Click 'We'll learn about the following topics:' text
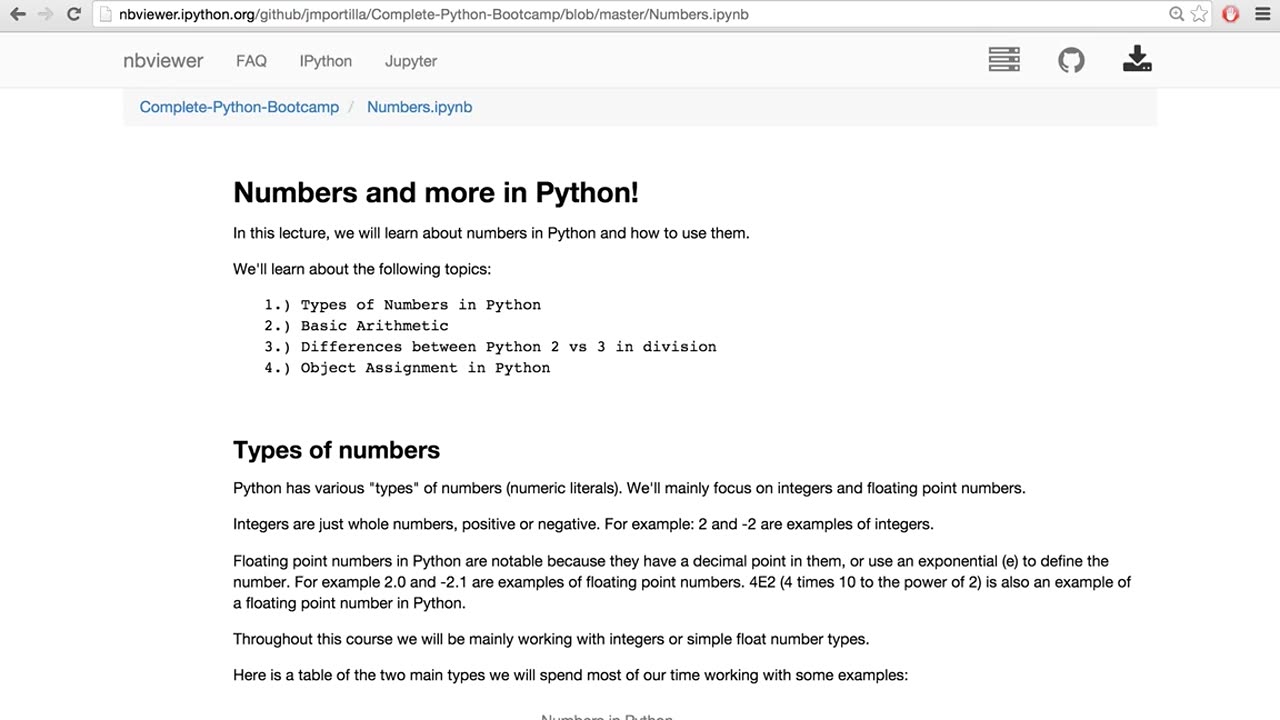Viewport: 1280px width, 720px height. pyautogui.click(x=362, y=269)
